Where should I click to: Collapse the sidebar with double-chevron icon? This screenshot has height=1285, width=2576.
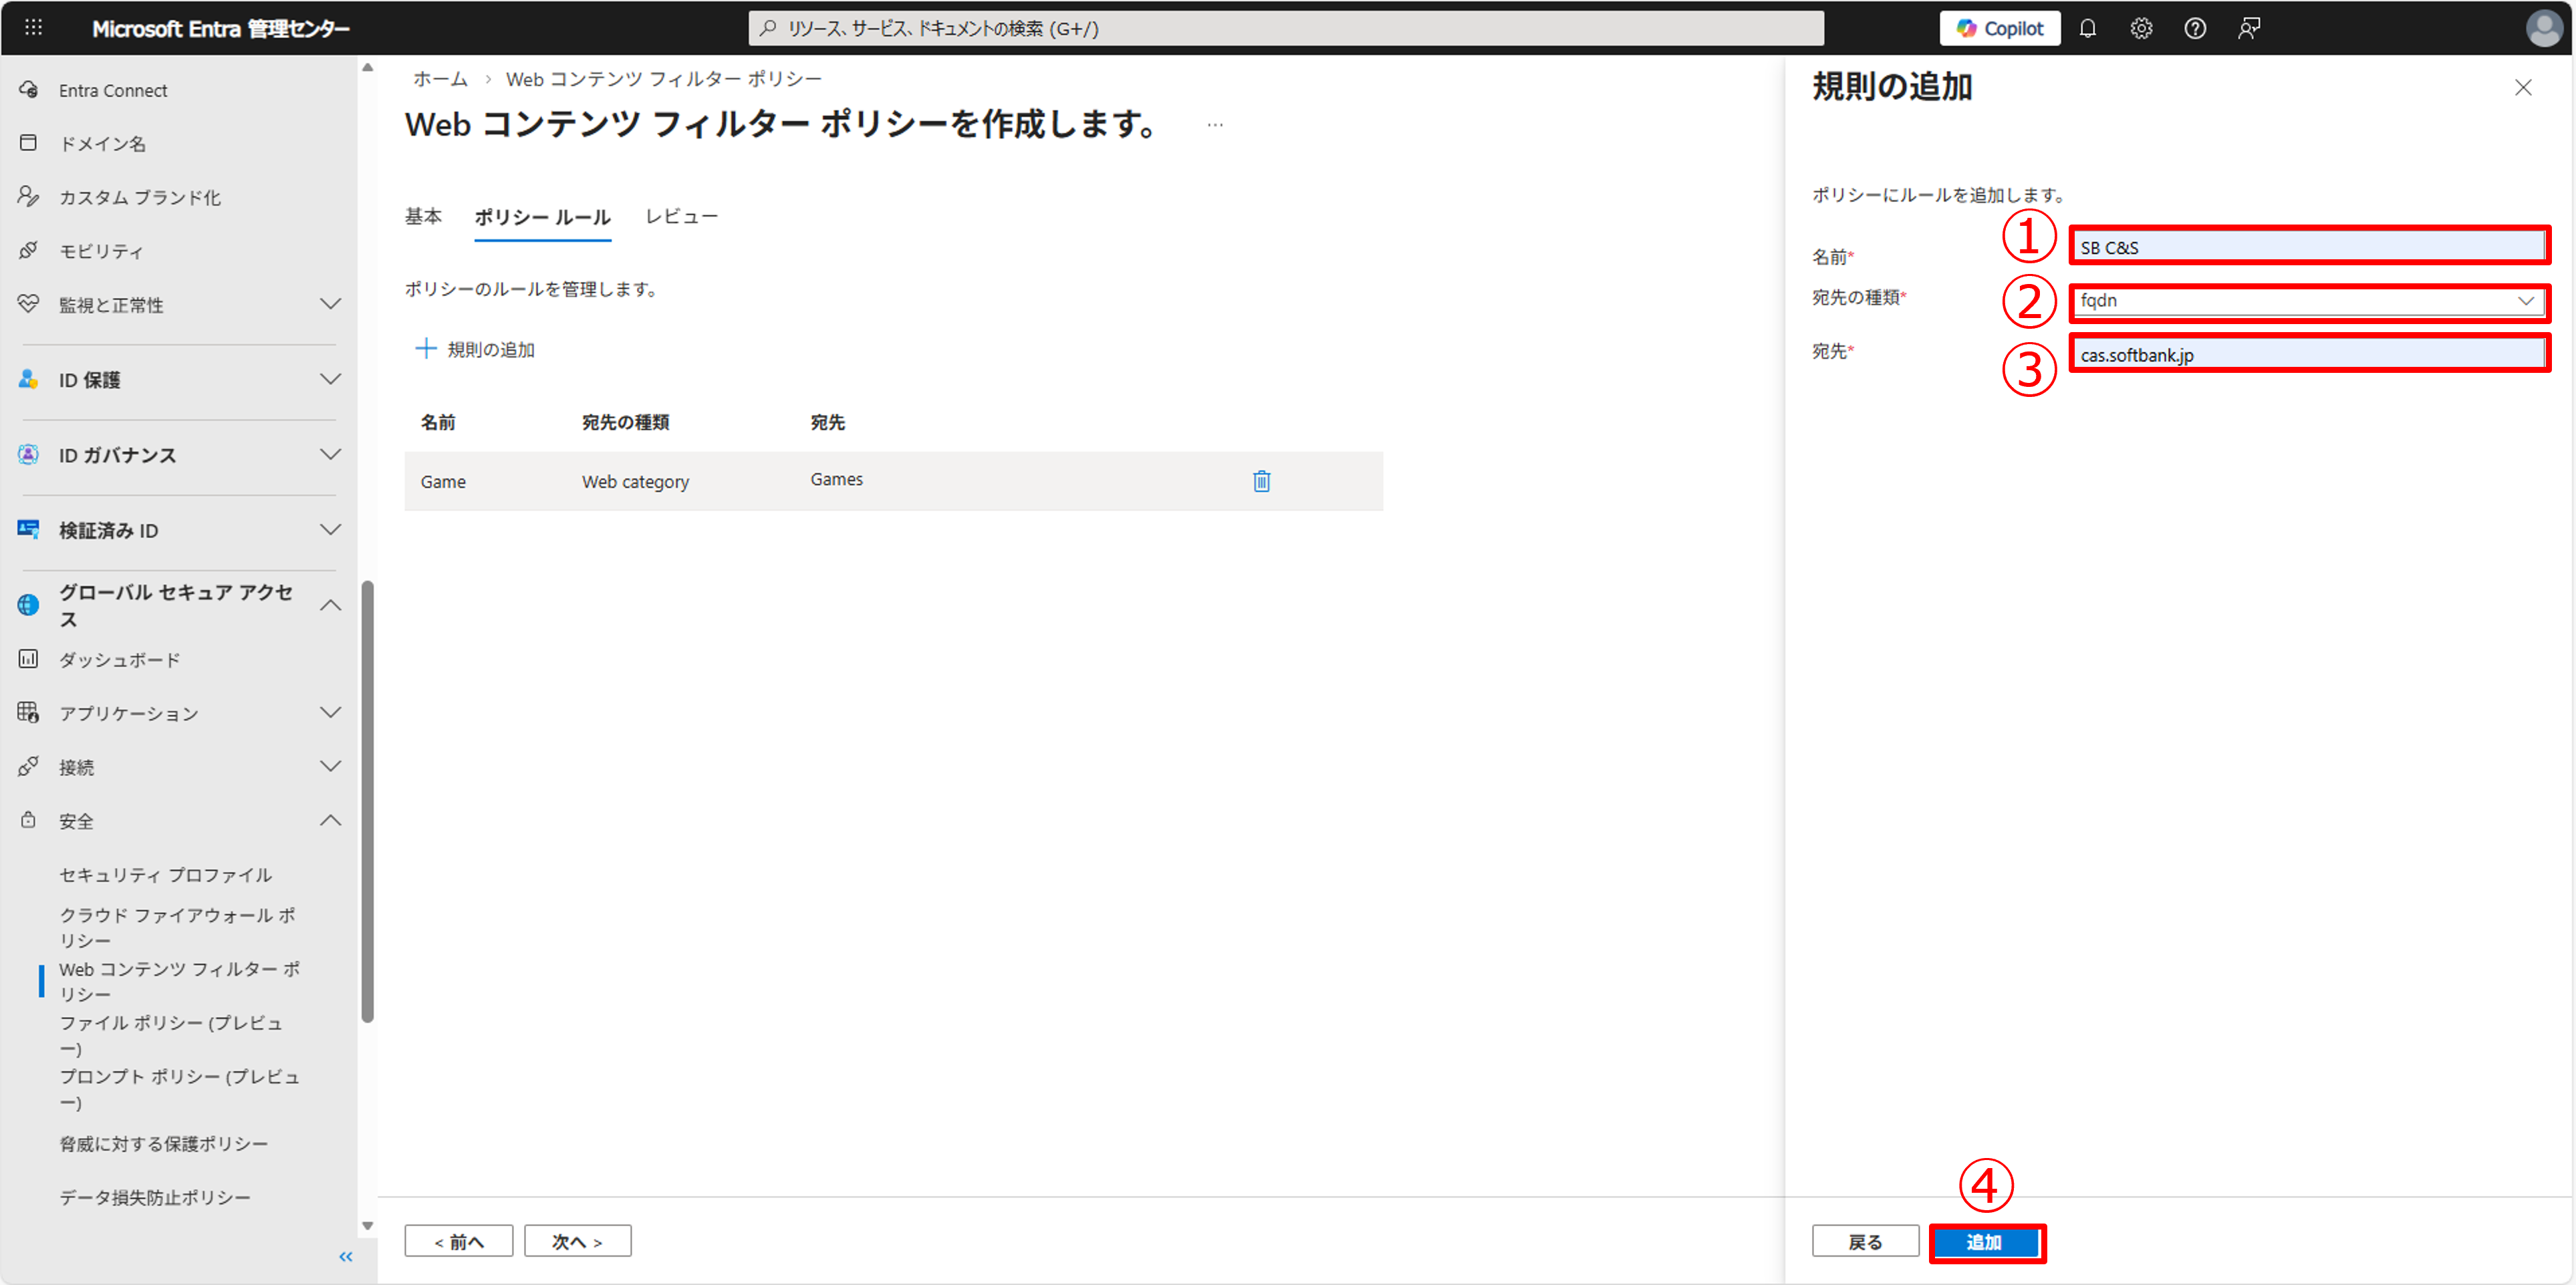click(x=346, y=1256)
